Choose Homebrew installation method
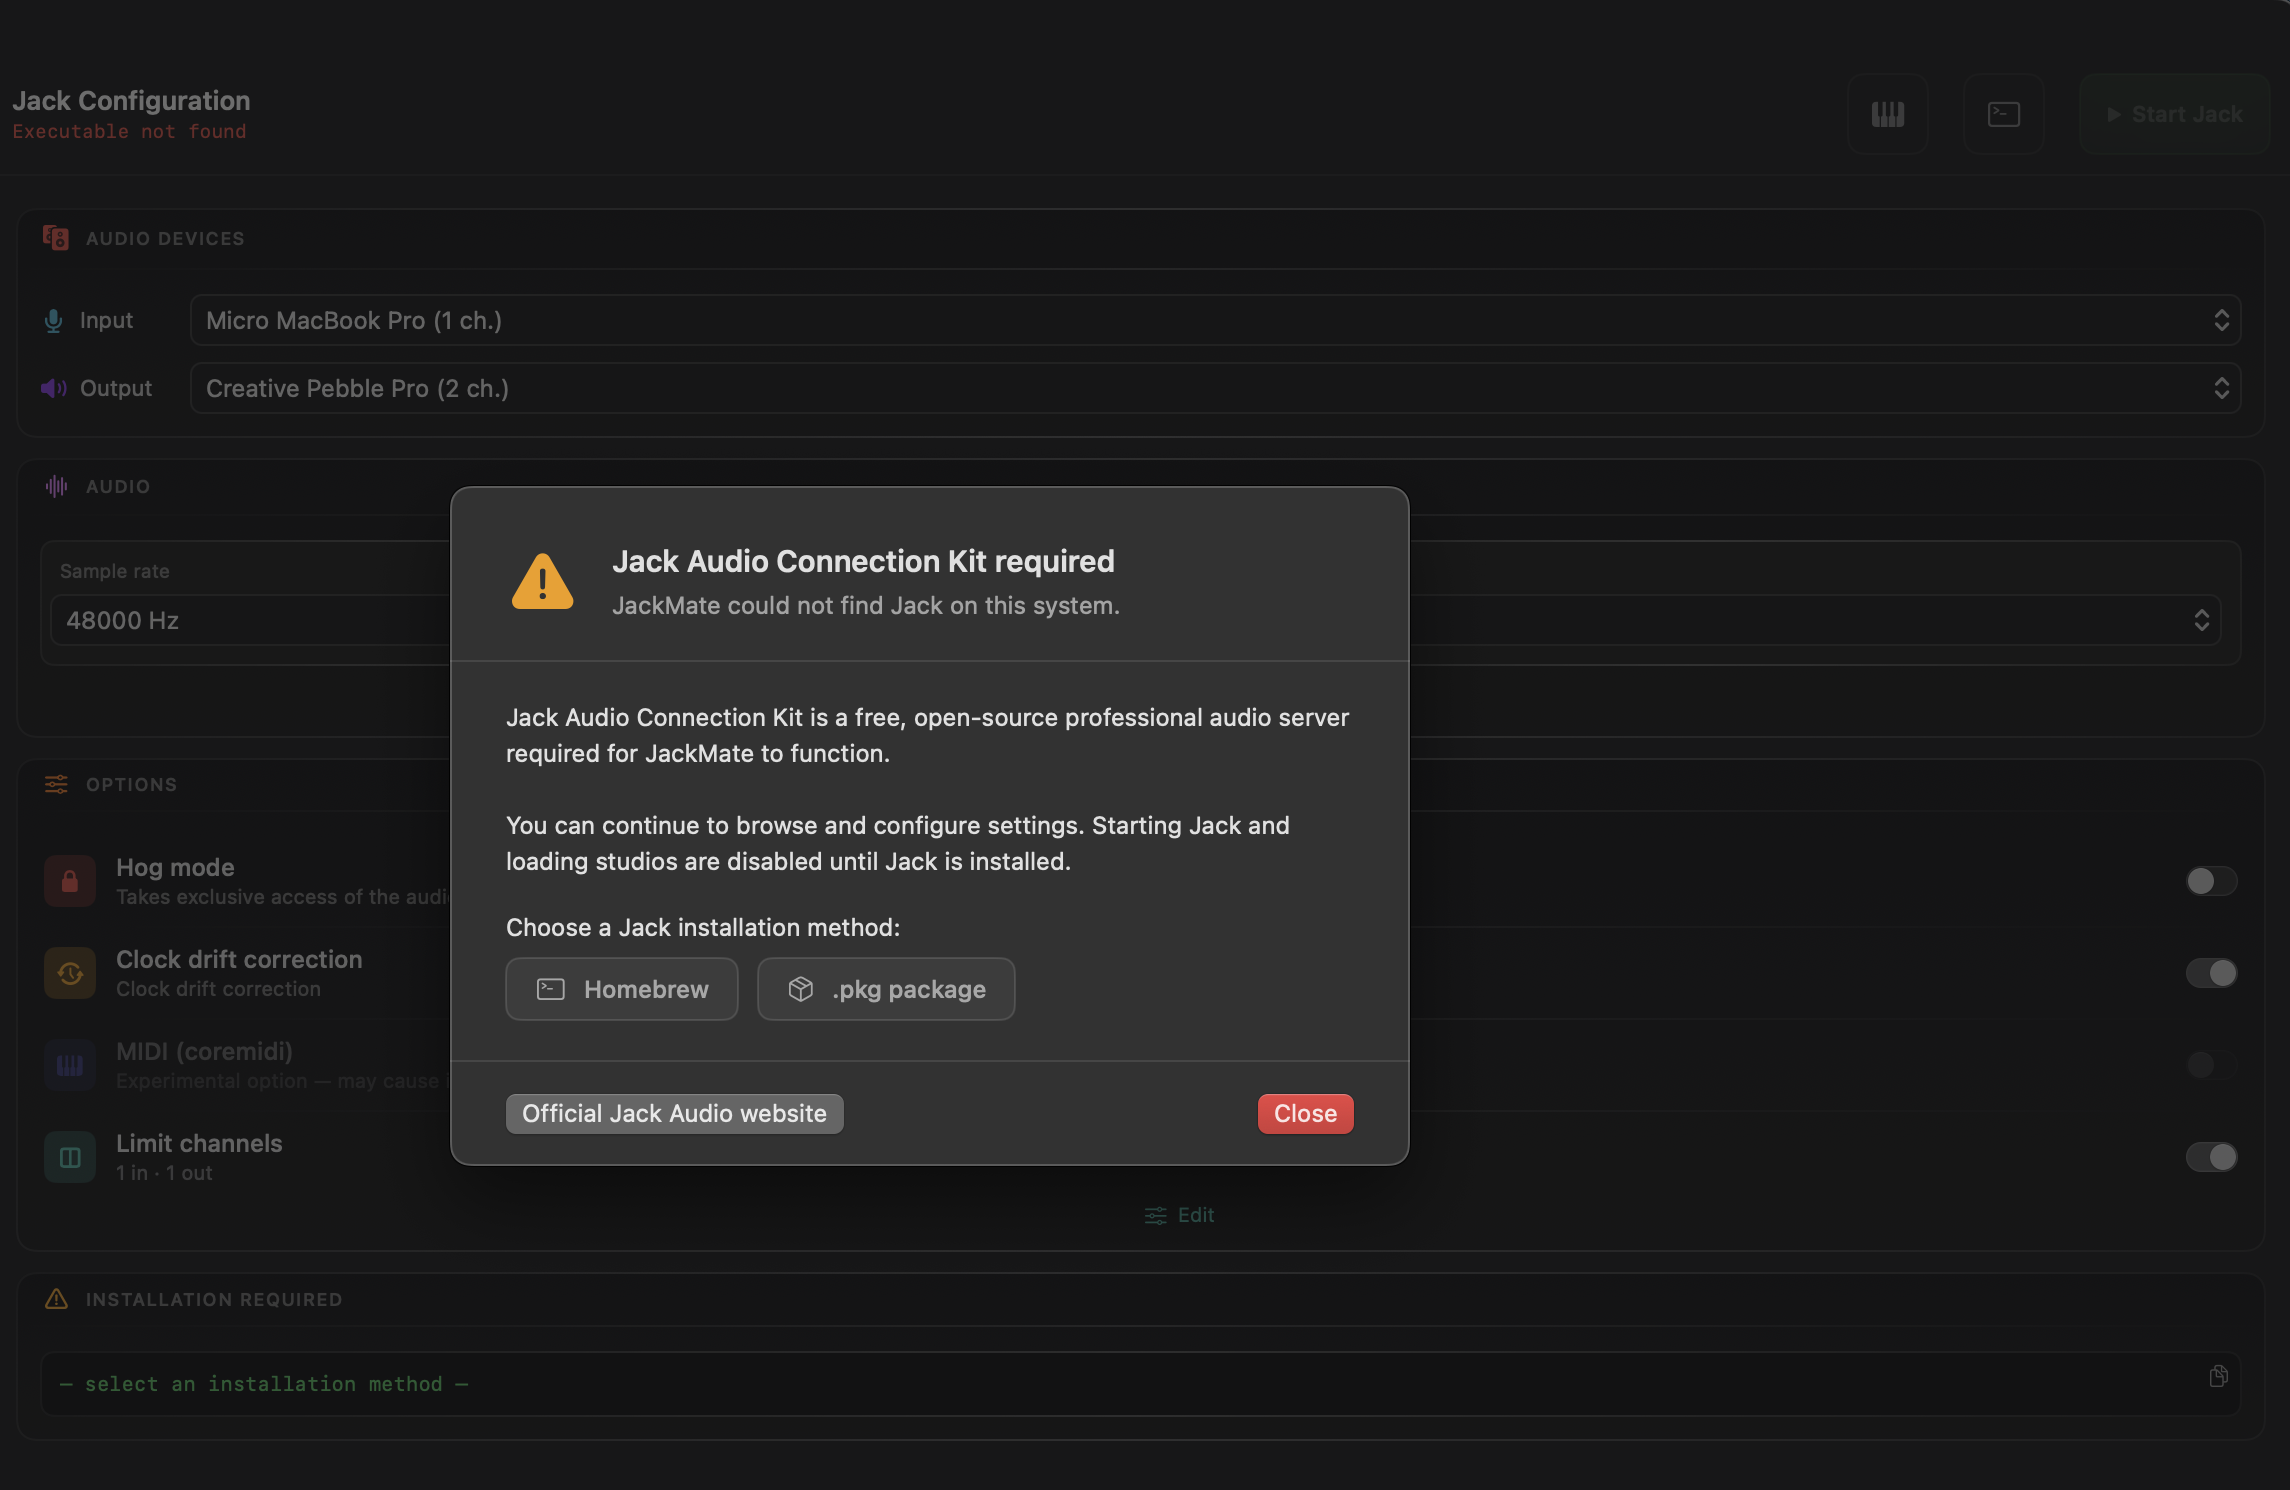The width and height of the screenshot is (2290, 1490). 621,989
